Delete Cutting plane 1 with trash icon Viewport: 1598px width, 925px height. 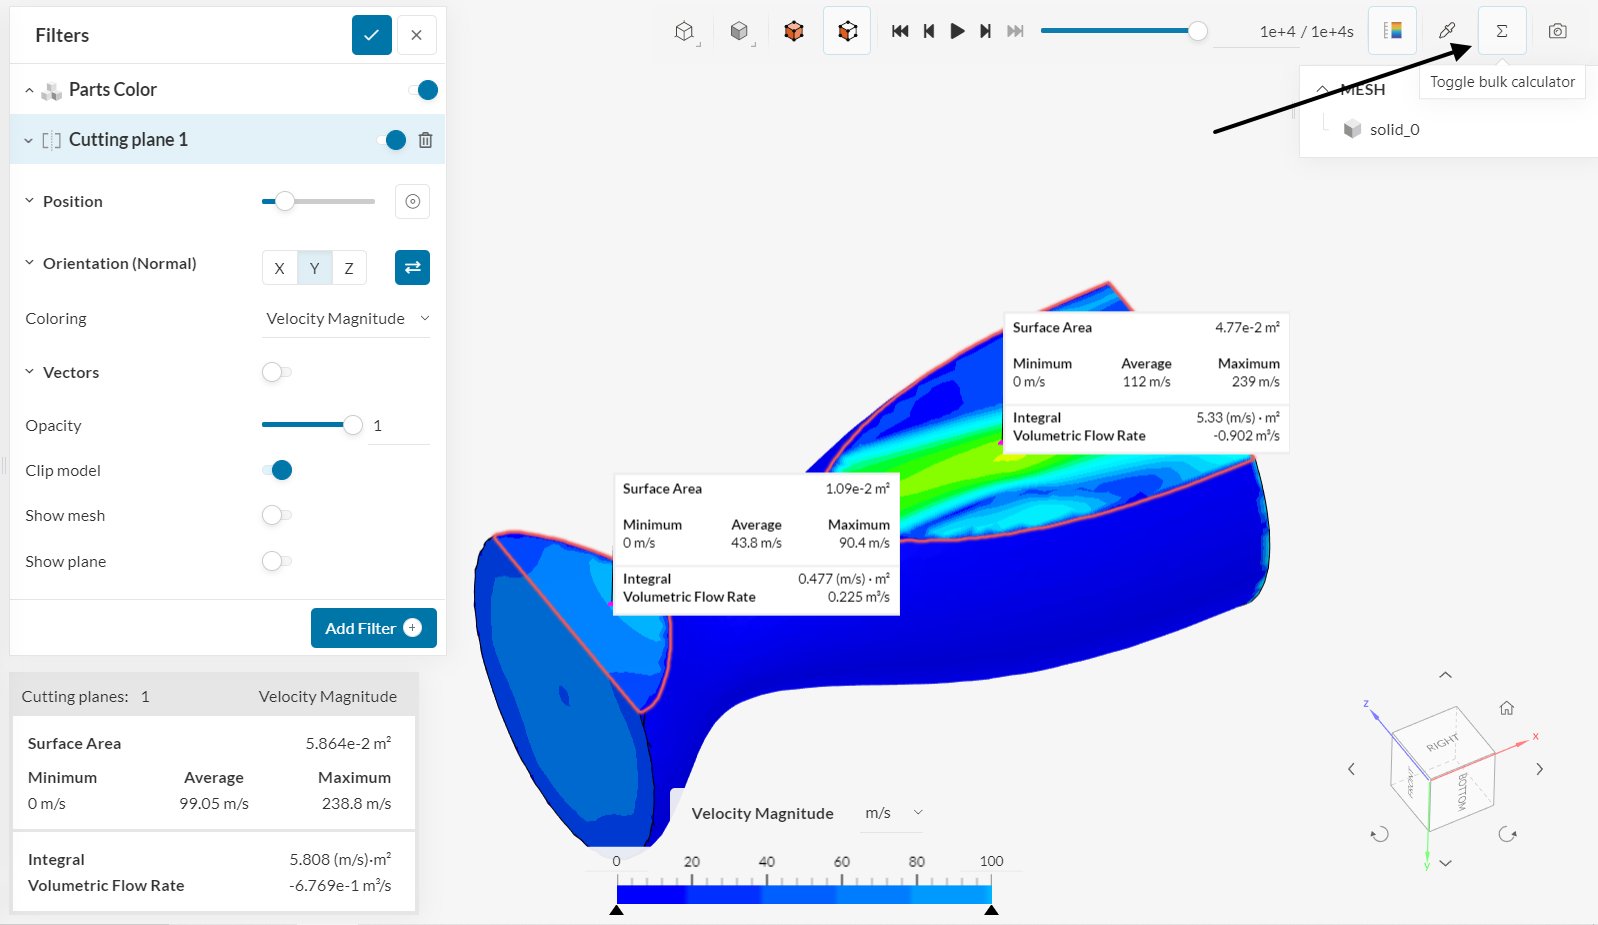point(425,140)
